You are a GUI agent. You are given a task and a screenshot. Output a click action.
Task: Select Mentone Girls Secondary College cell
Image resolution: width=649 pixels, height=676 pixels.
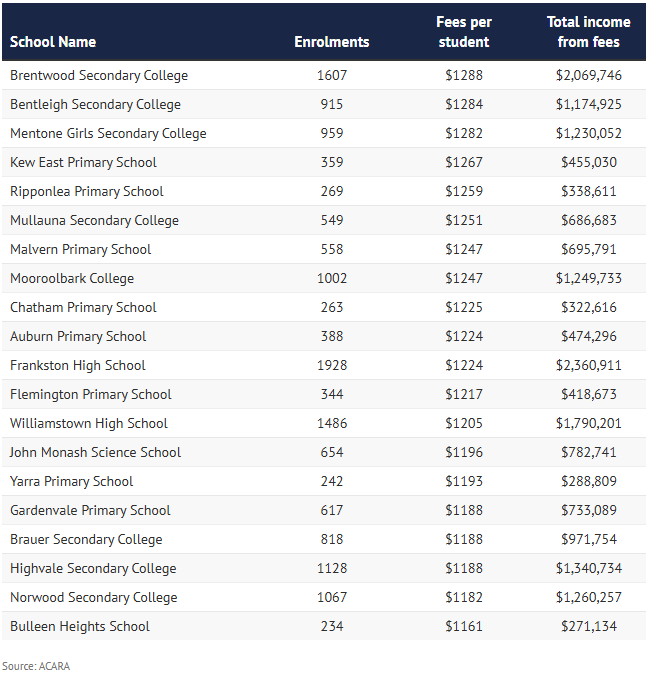pyautogui.click(x=108, y=133)
